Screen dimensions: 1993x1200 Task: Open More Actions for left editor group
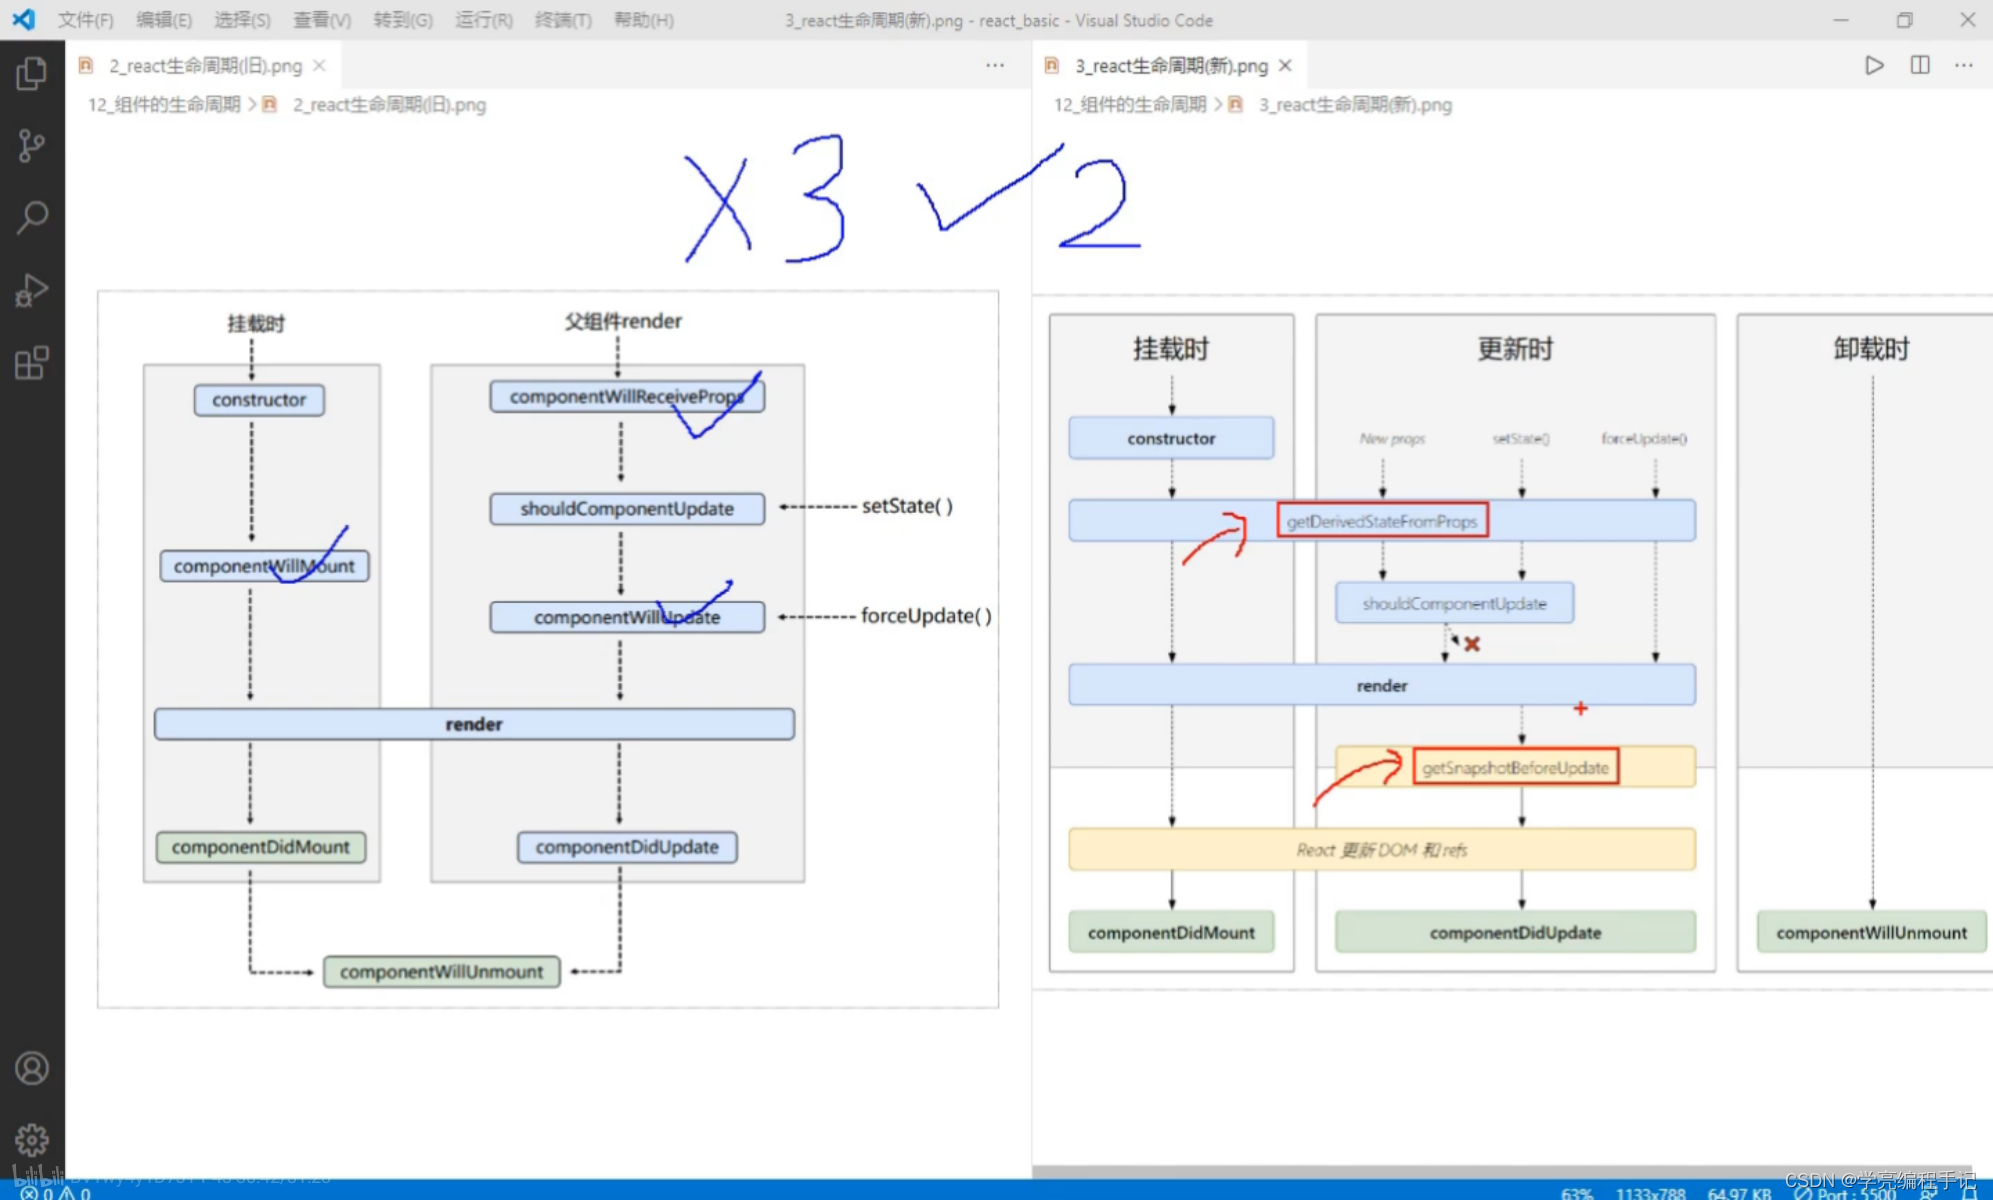[995, 65]
